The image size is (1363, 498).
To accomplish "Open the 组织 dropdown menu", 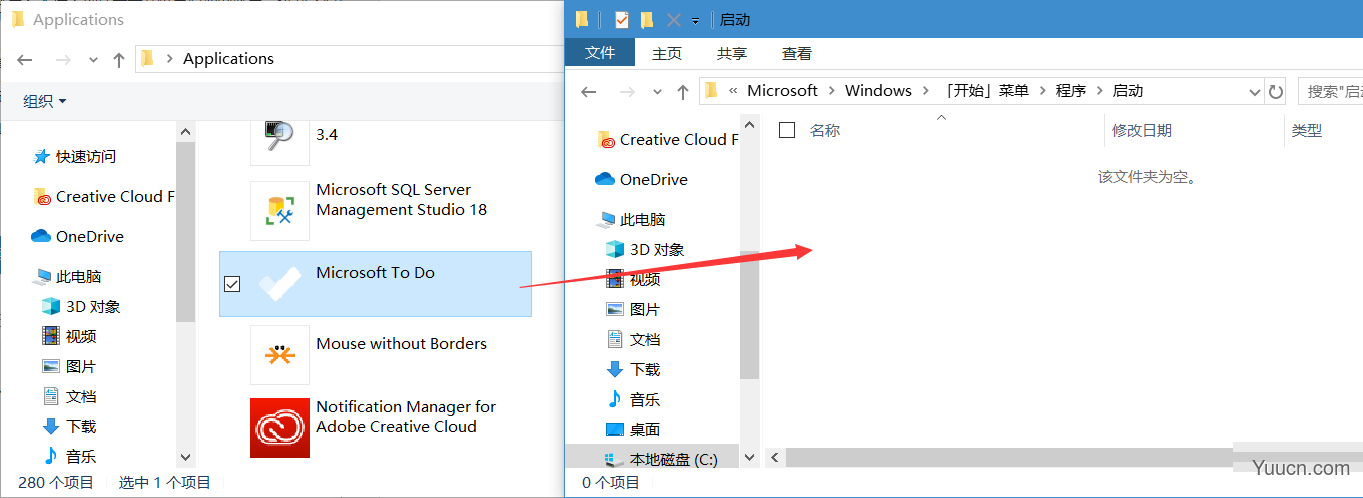I will (x=45, y=101).
